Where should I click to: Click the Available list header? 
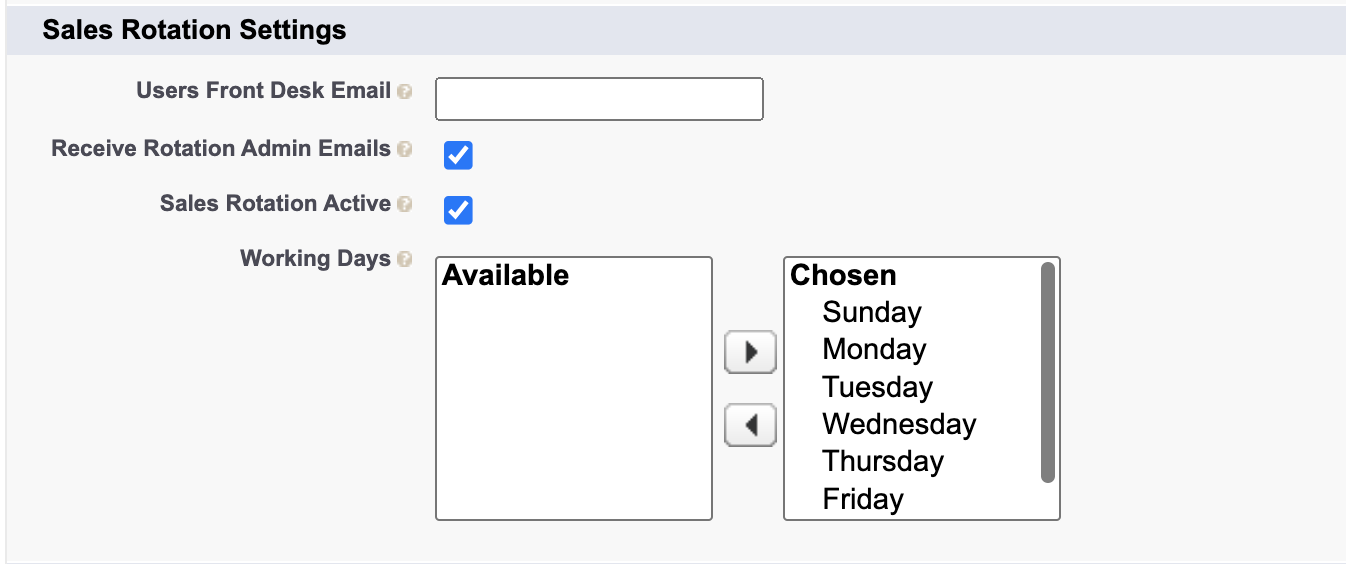point(505,276)
